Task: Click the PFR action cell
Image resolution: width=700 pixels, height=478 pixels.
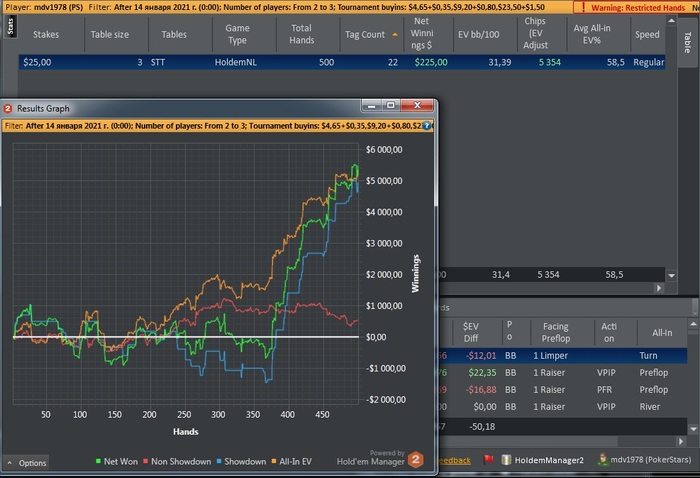Action: coord(604,390)
